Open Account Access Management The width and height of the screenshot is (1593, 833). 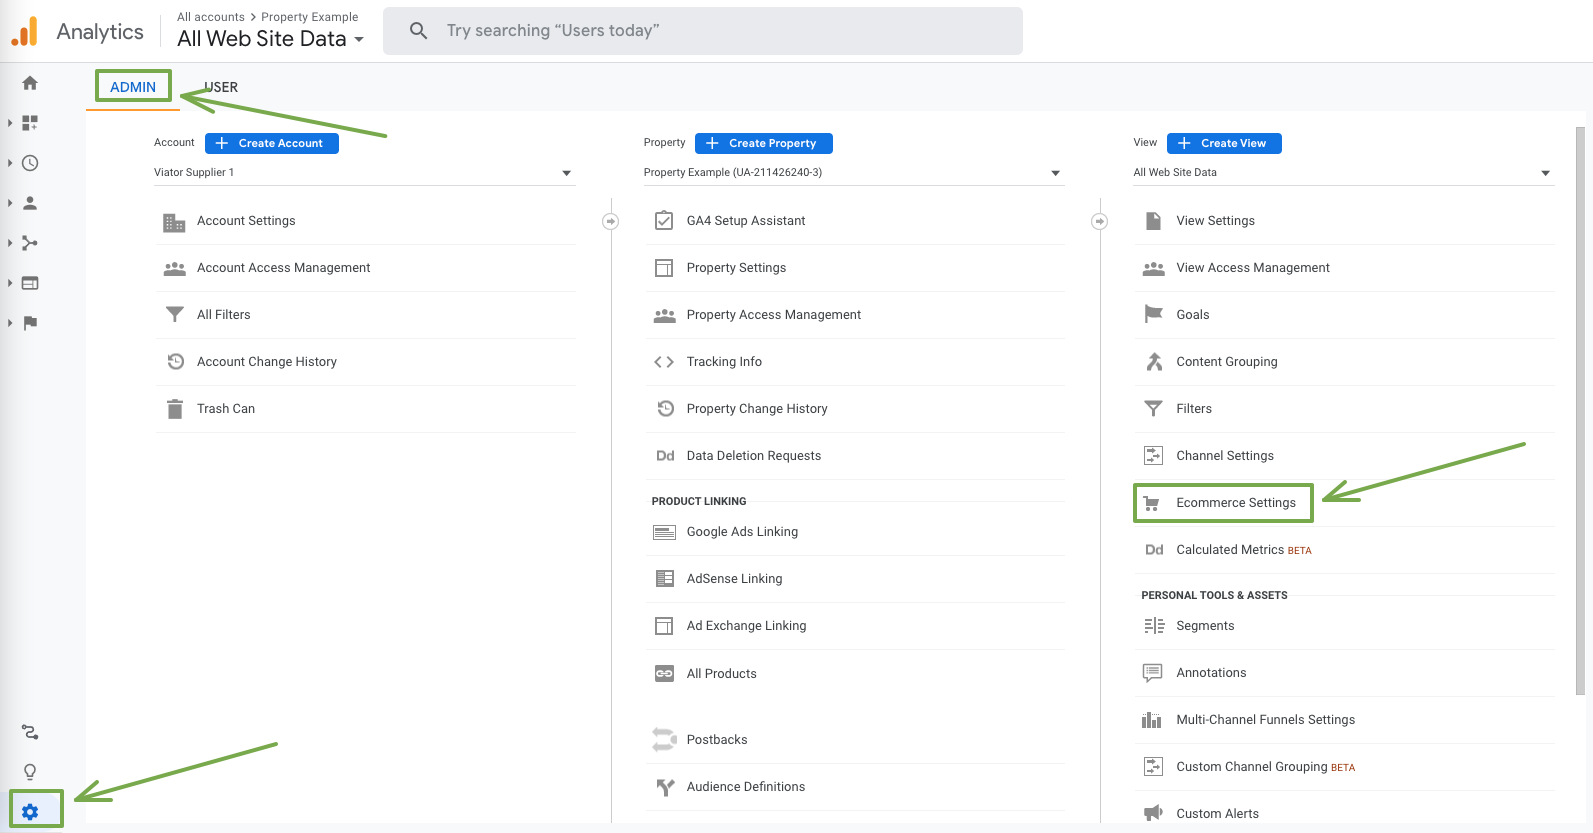pyautogui.click(x=283, y=268)
